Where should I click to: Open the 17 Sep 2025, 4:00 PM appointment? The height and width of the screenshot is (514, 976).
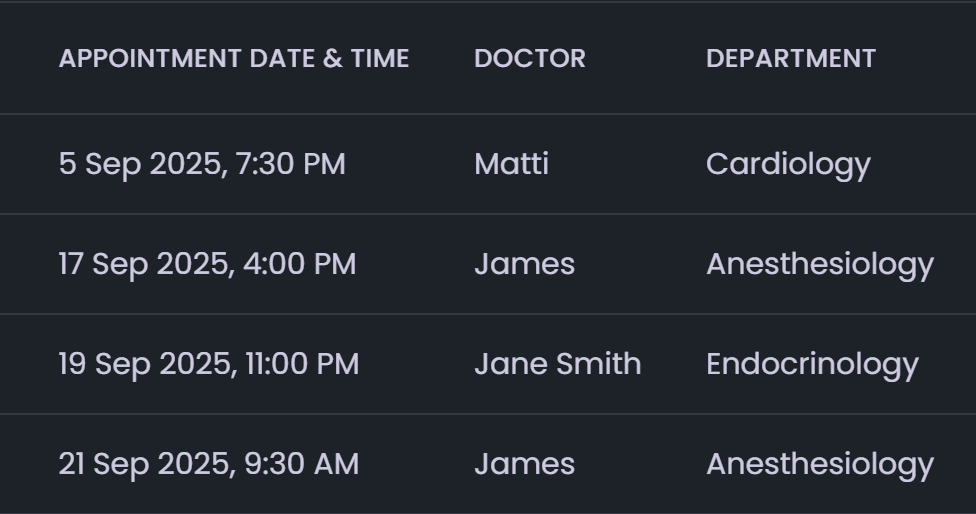[207, 264]
